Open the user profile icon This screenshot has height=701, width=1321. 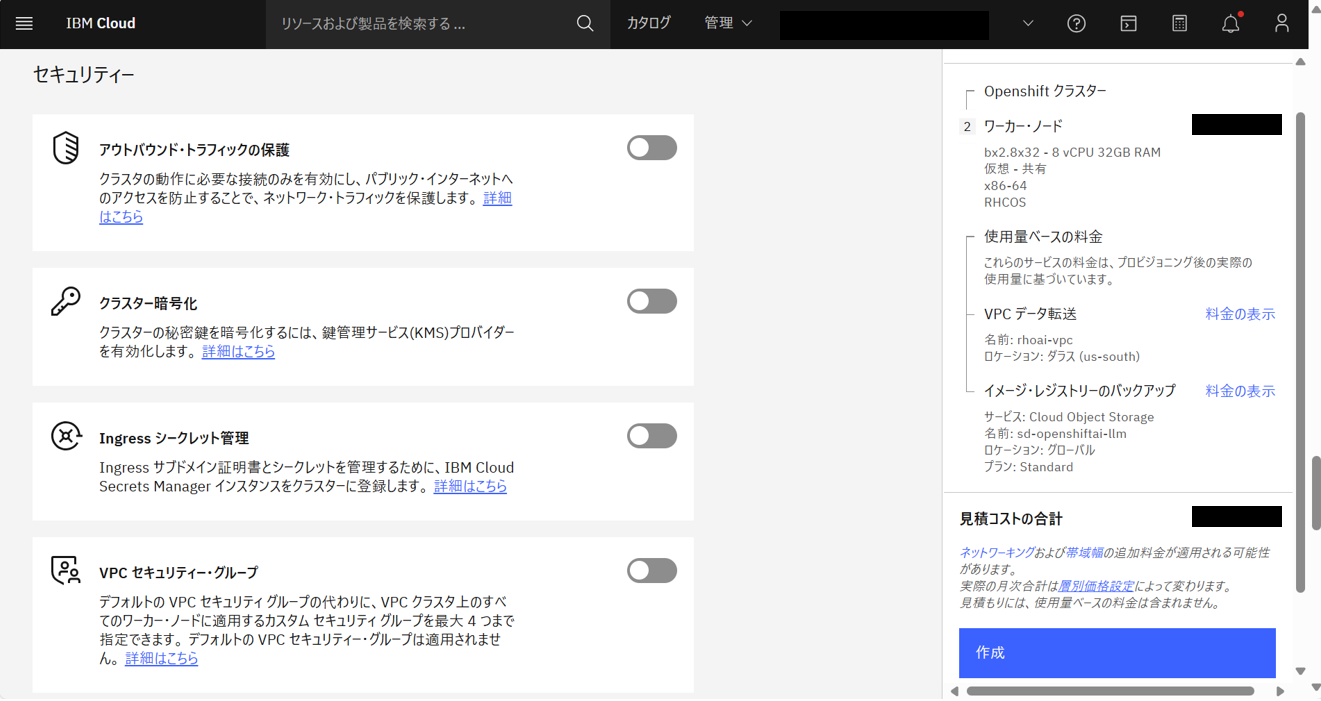pyautogui.click(x=1282, y=23)
